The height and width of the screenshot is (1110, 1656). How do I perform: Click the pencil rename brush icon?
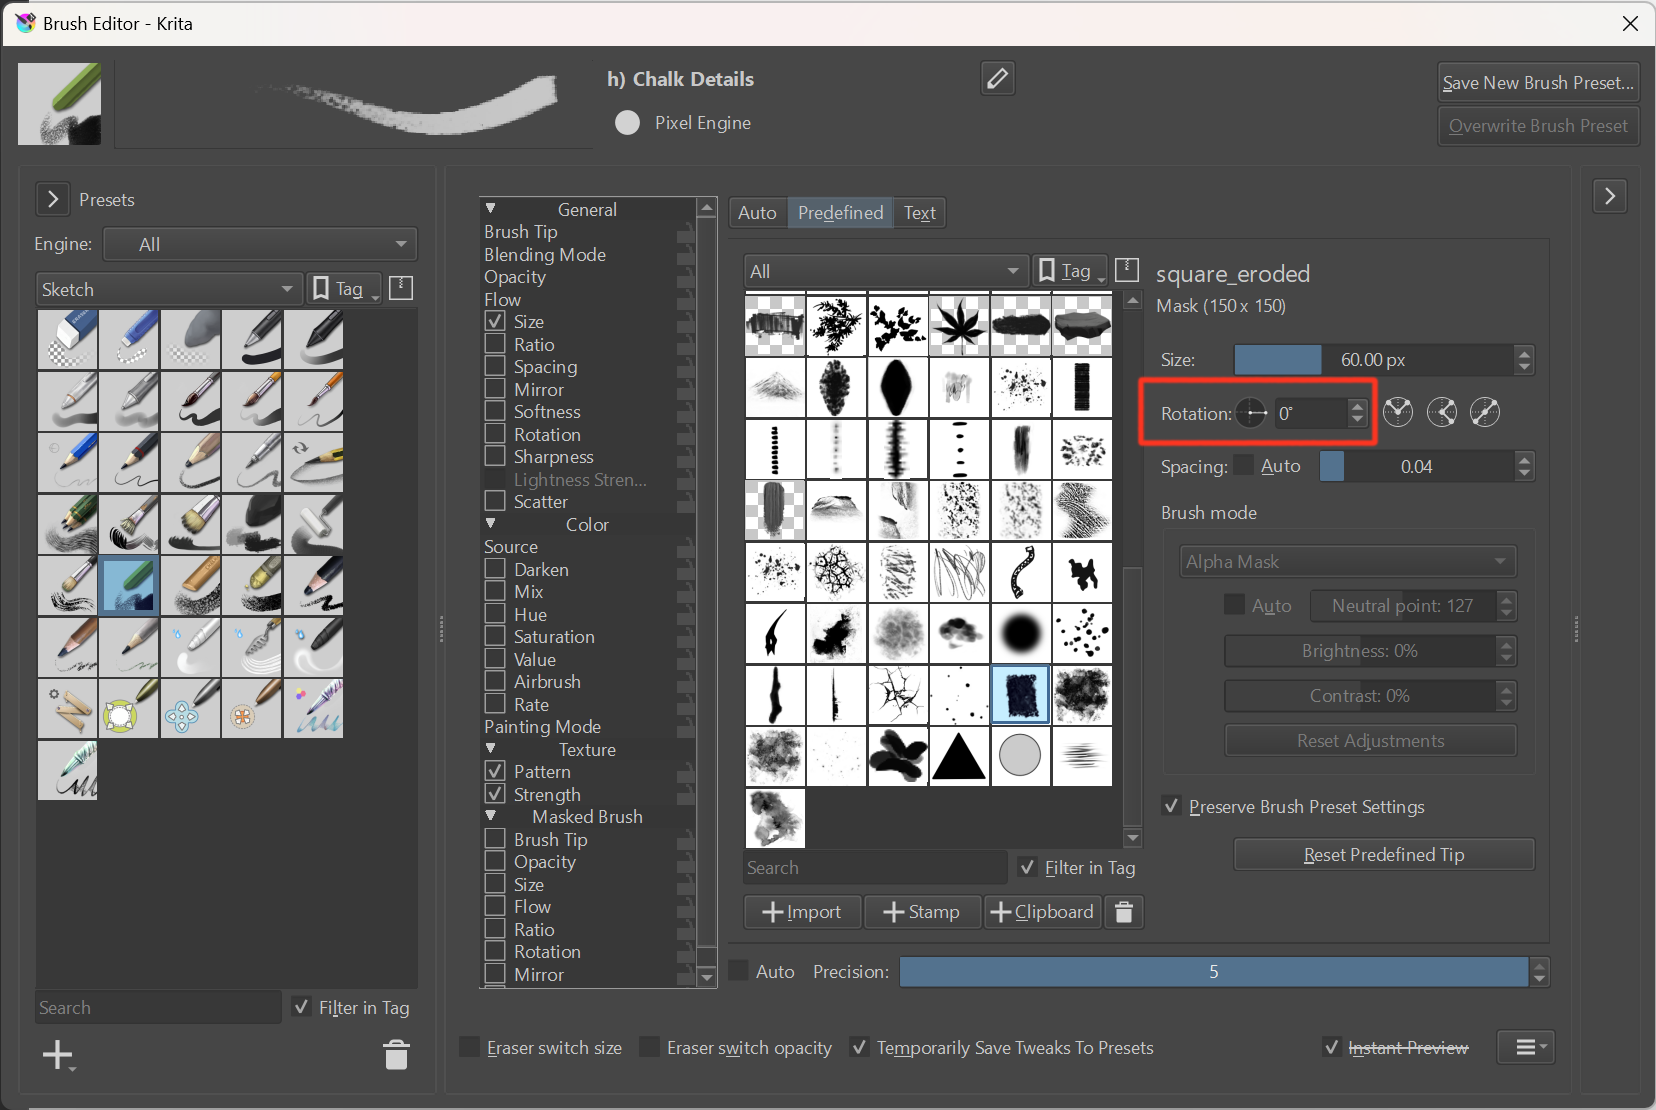tap(997, 78)
